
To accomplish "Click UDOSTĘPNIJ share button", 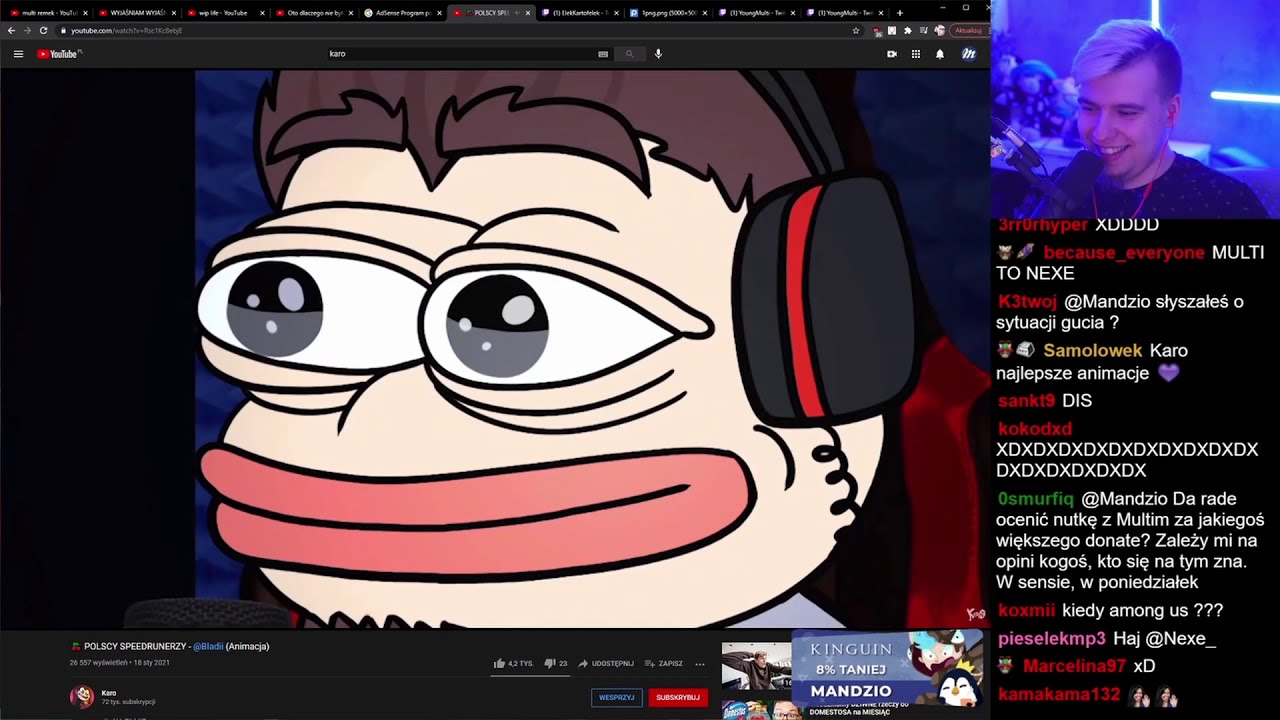I will tap(606, 663).
